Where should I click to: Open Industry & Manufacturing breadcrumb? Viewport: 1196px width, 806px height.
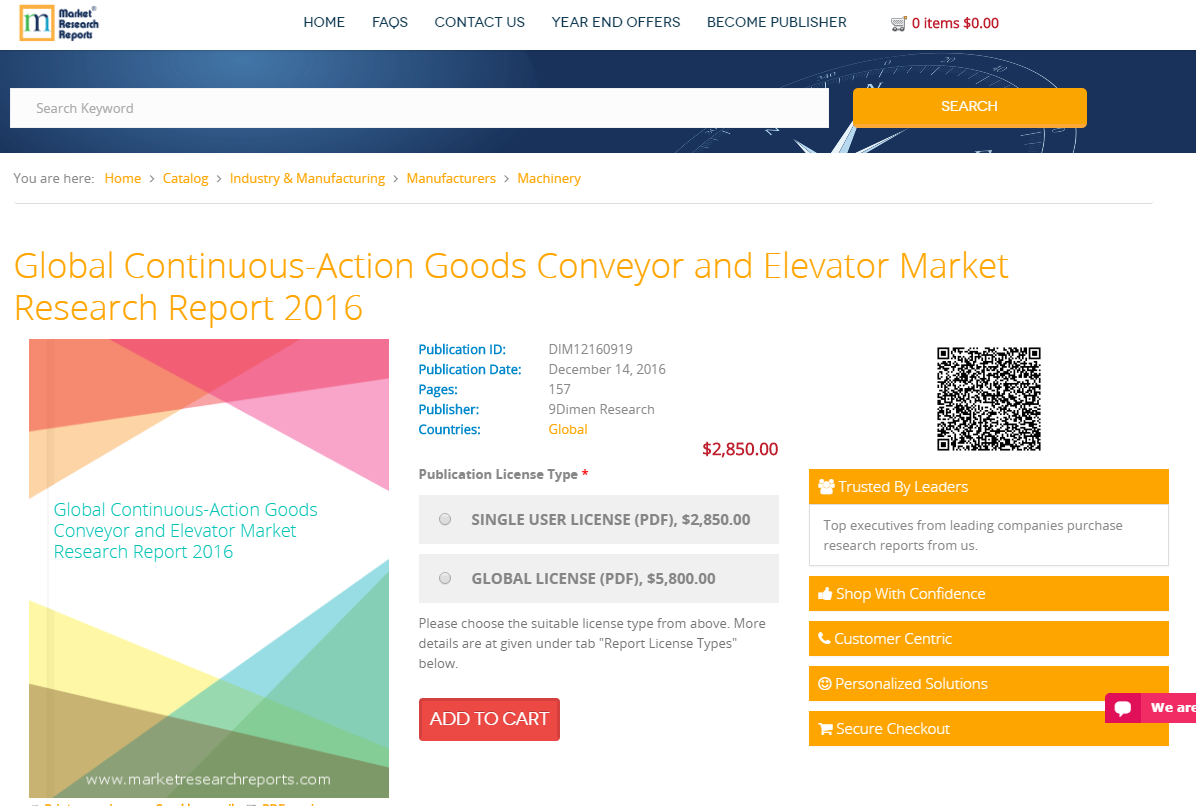(307, 178)
